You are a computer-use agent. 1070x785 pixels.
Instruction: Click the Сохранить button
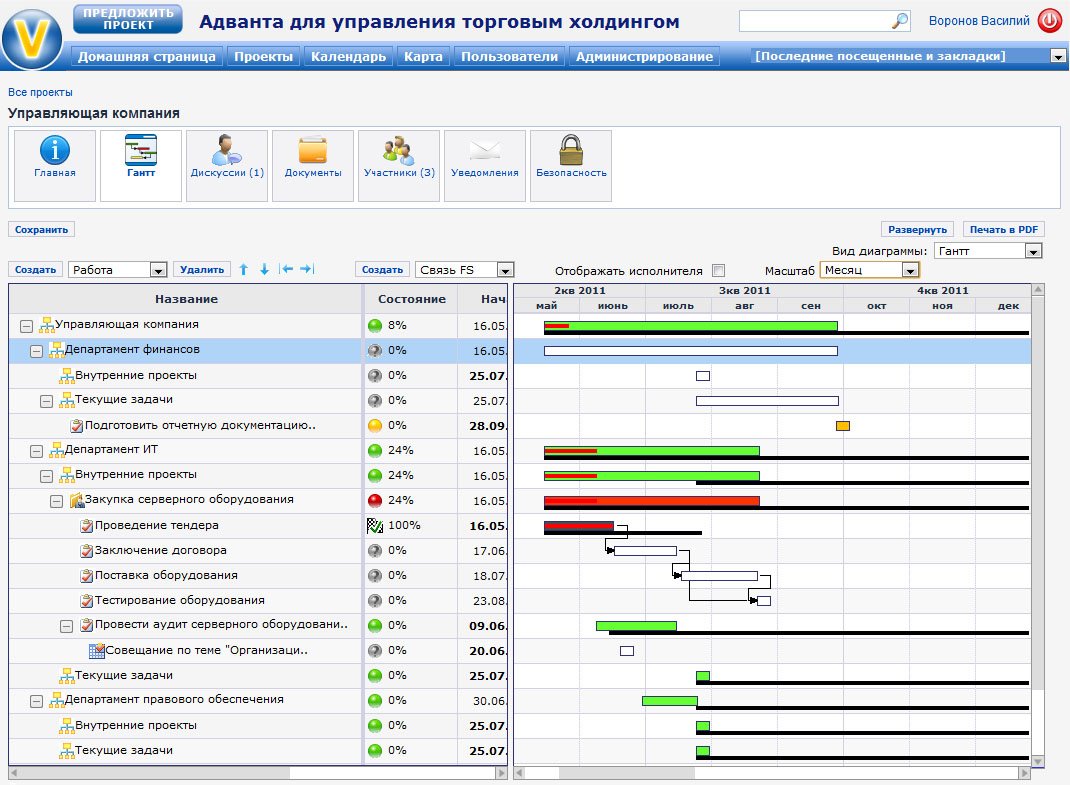coord(42,229)
